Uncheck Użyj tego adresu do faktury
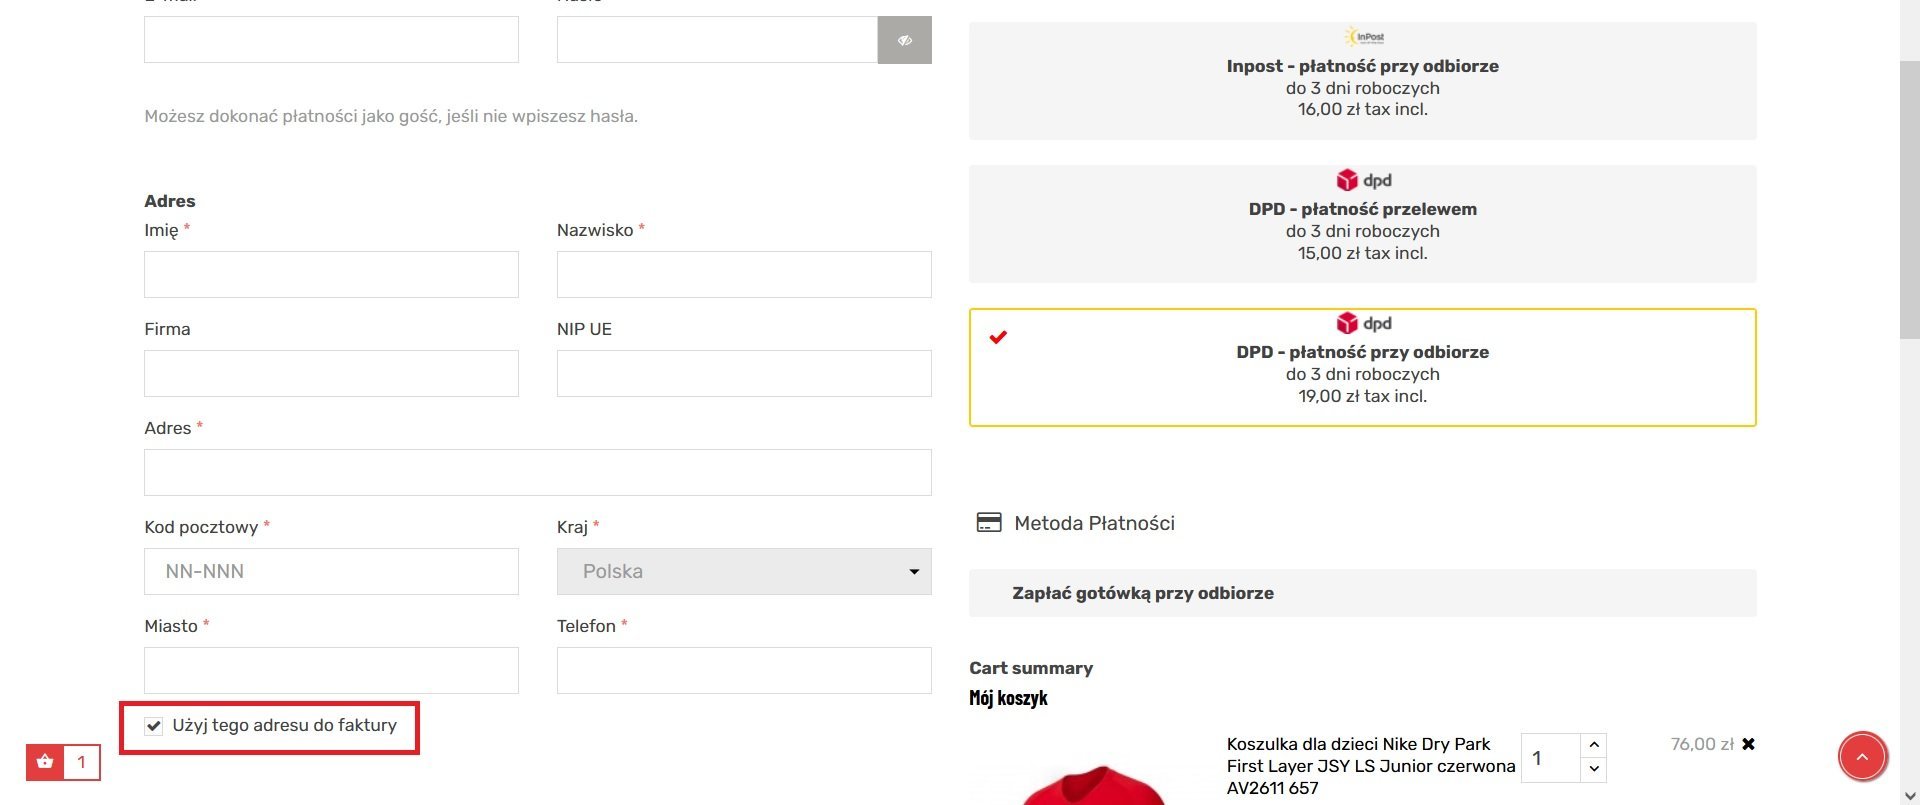The width and height of the screenshot is (1920, 805). 153,726
